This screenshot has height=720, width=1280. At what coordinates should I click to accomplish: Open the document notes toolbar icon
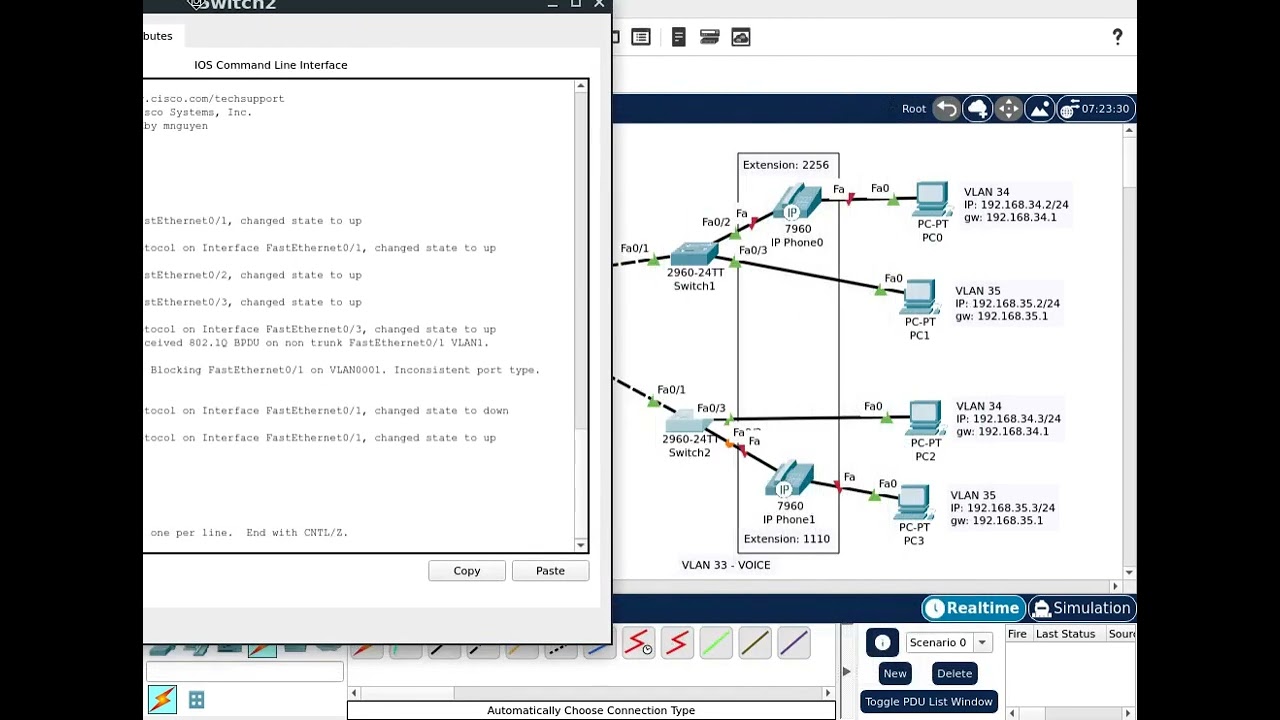[678, 37]
